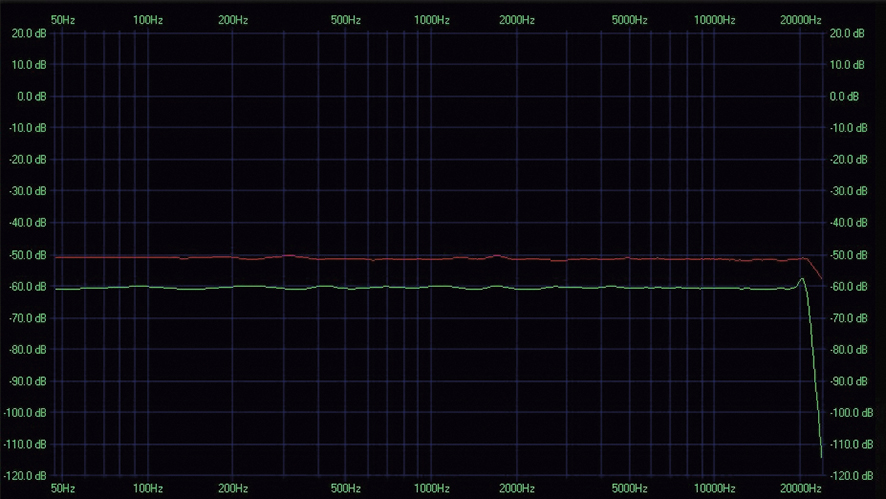
Task: Select the -110.0 dB label on left axis
Action: coord(25,444)
